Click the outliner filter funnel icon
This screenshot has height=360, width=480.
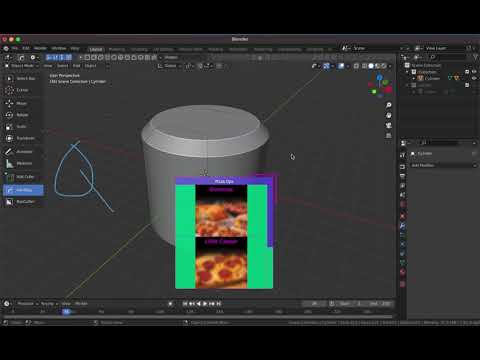tap(476, 57)
